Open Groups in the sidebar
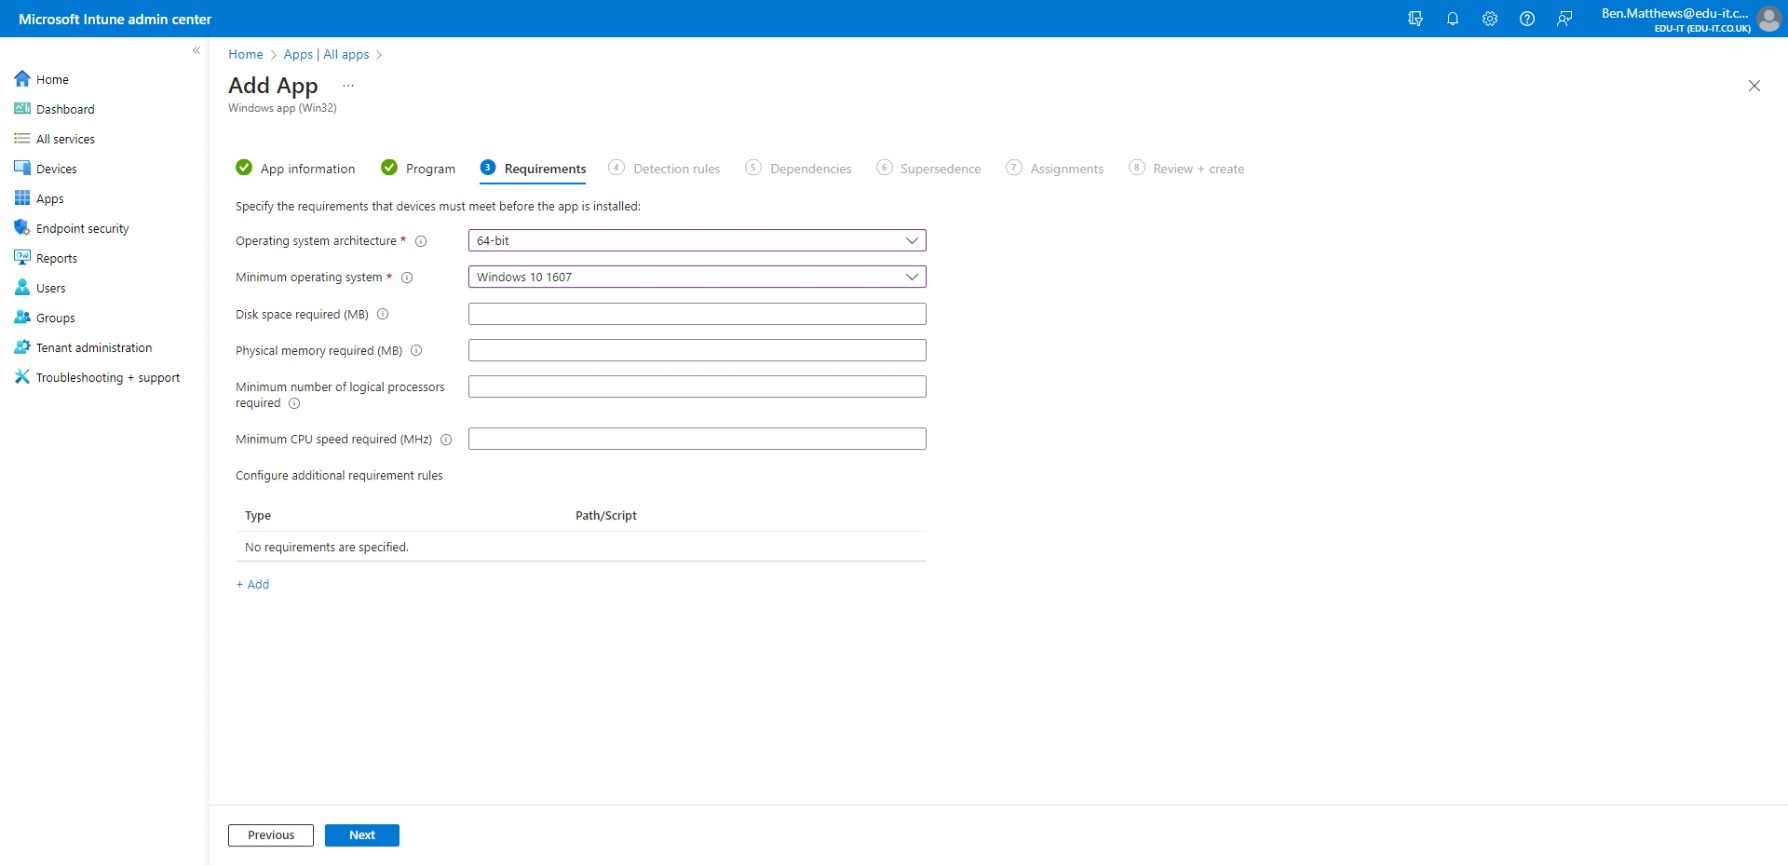The image size is (1788, 865). pyautogui.click(x=44, y=318)
